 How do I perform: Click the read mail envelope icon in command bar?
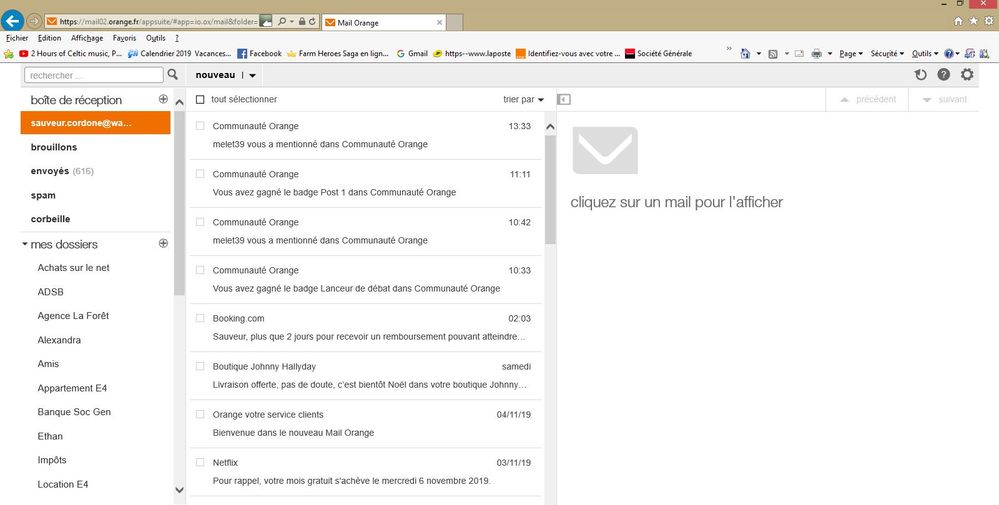(x=799, y=53)
